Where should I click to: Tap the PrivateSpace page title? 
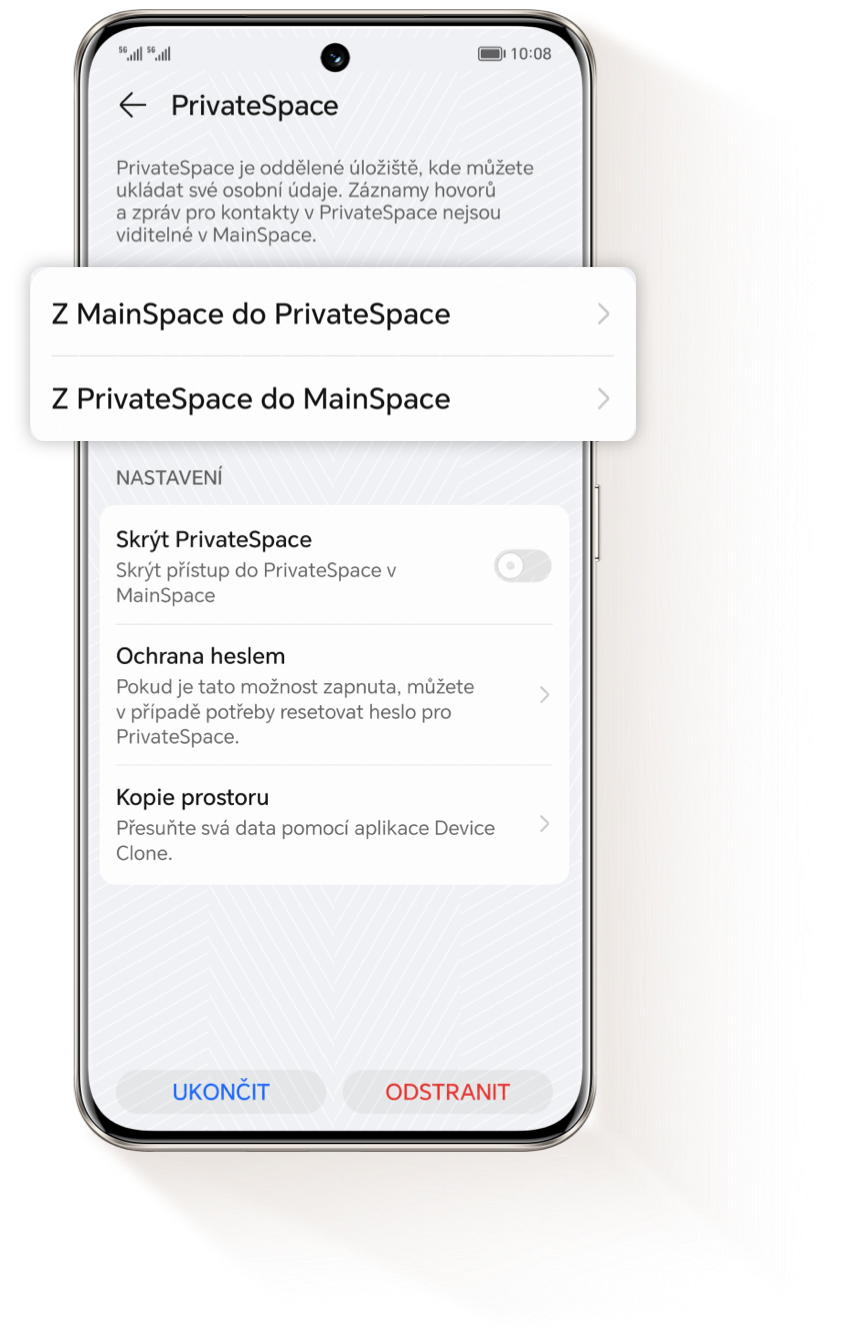255,106
